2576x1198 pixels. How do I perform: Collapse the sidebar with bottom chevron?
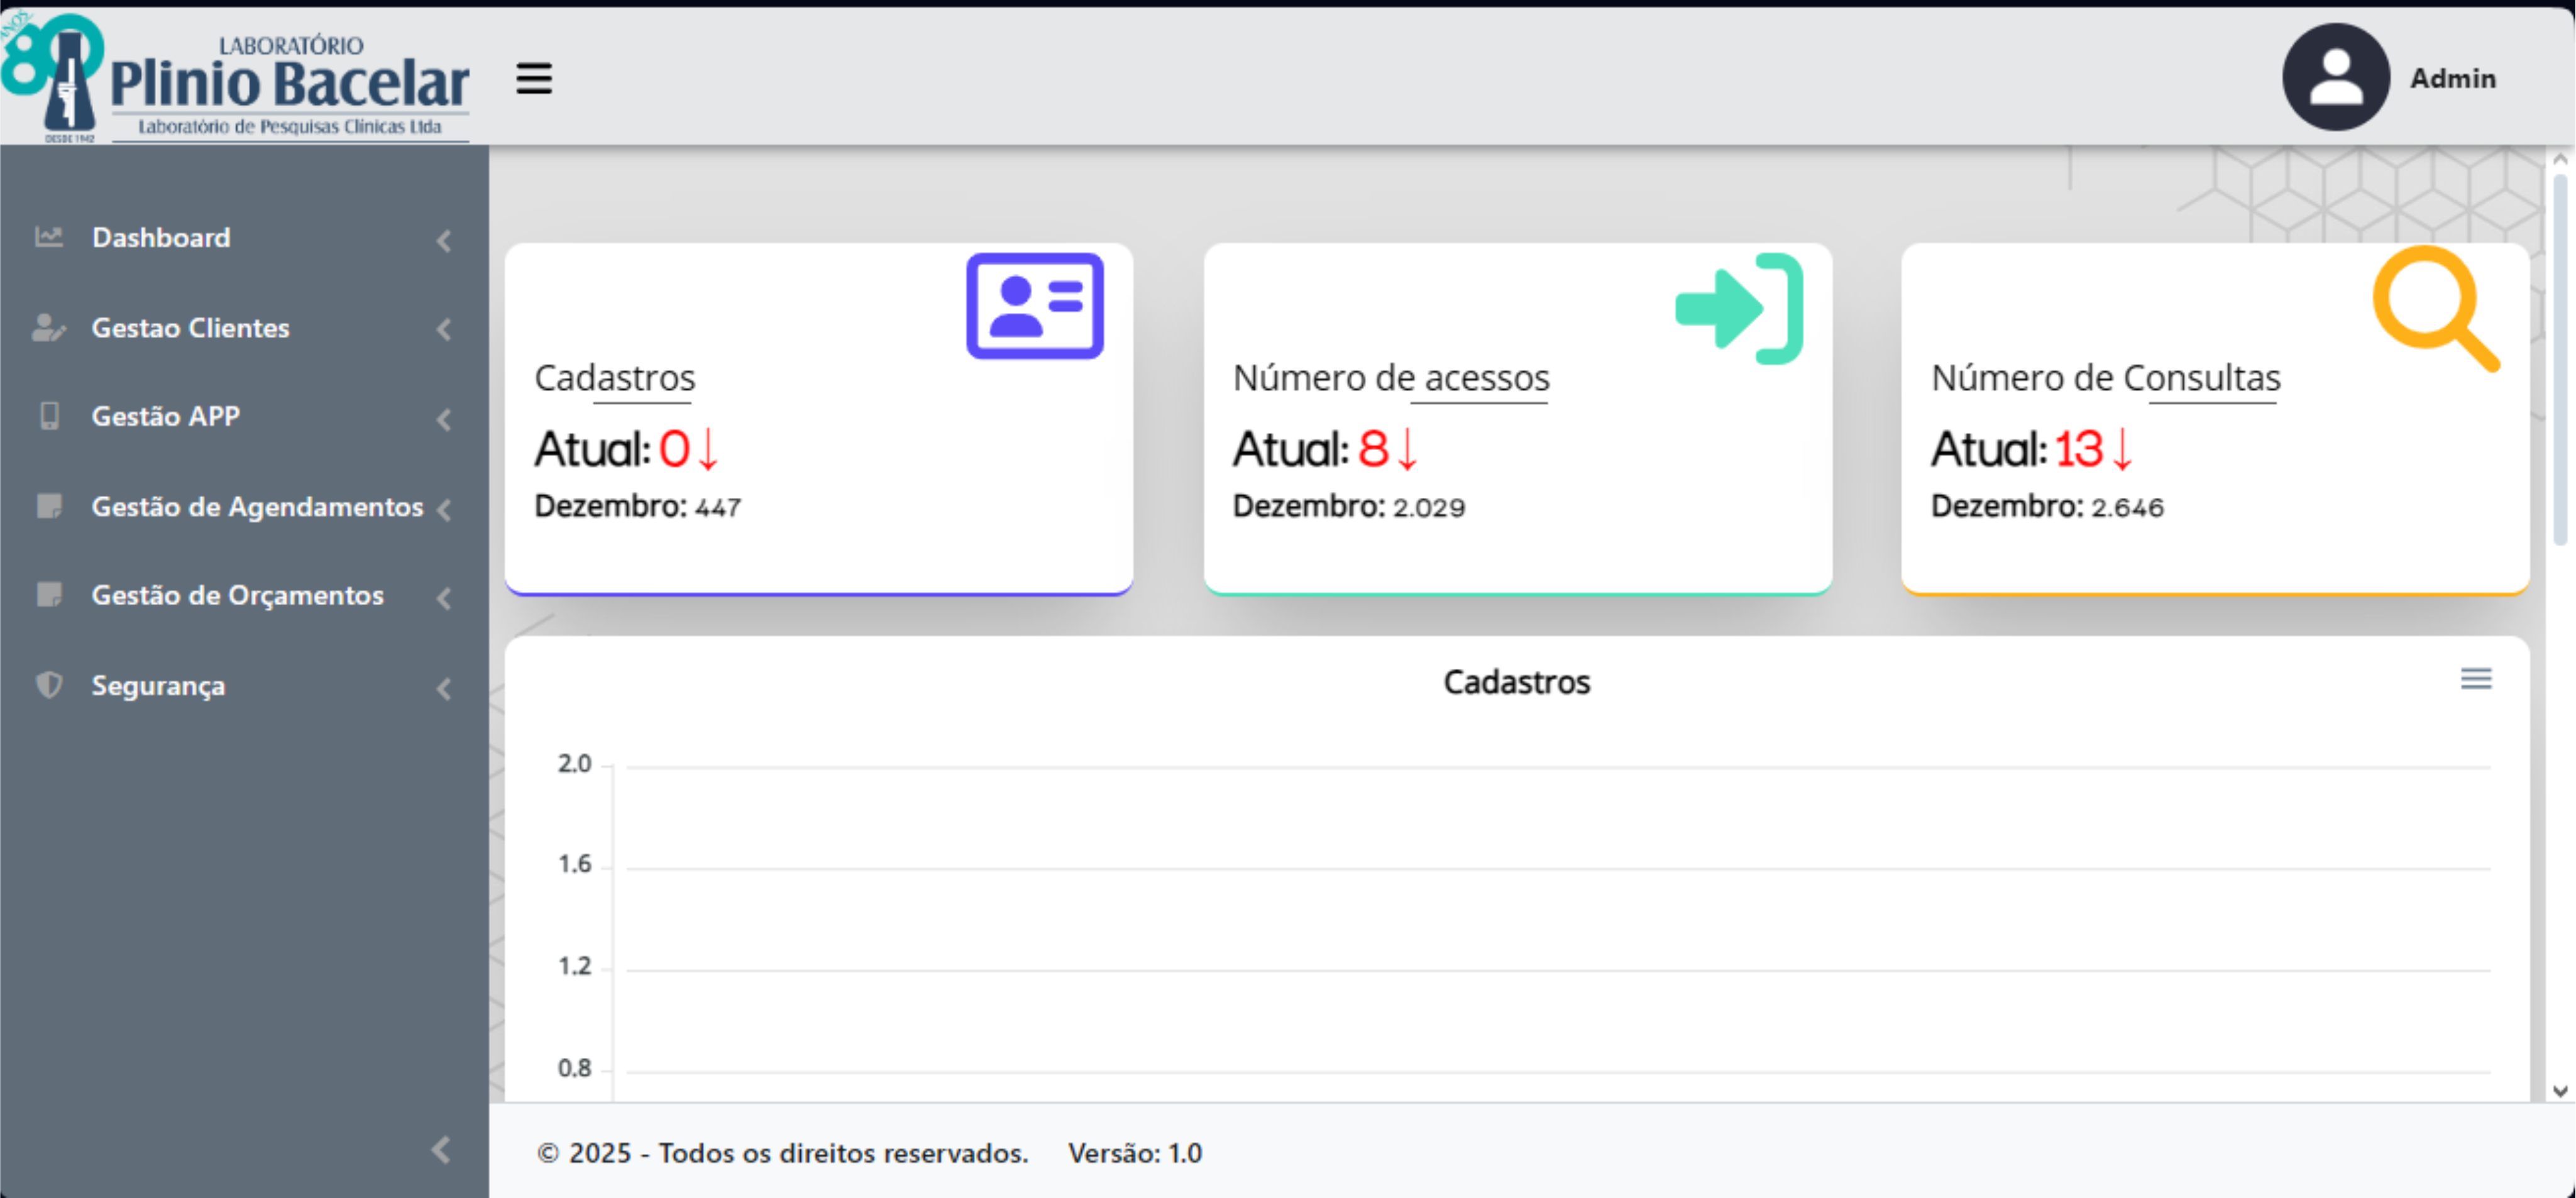(x=441, y=1150)
